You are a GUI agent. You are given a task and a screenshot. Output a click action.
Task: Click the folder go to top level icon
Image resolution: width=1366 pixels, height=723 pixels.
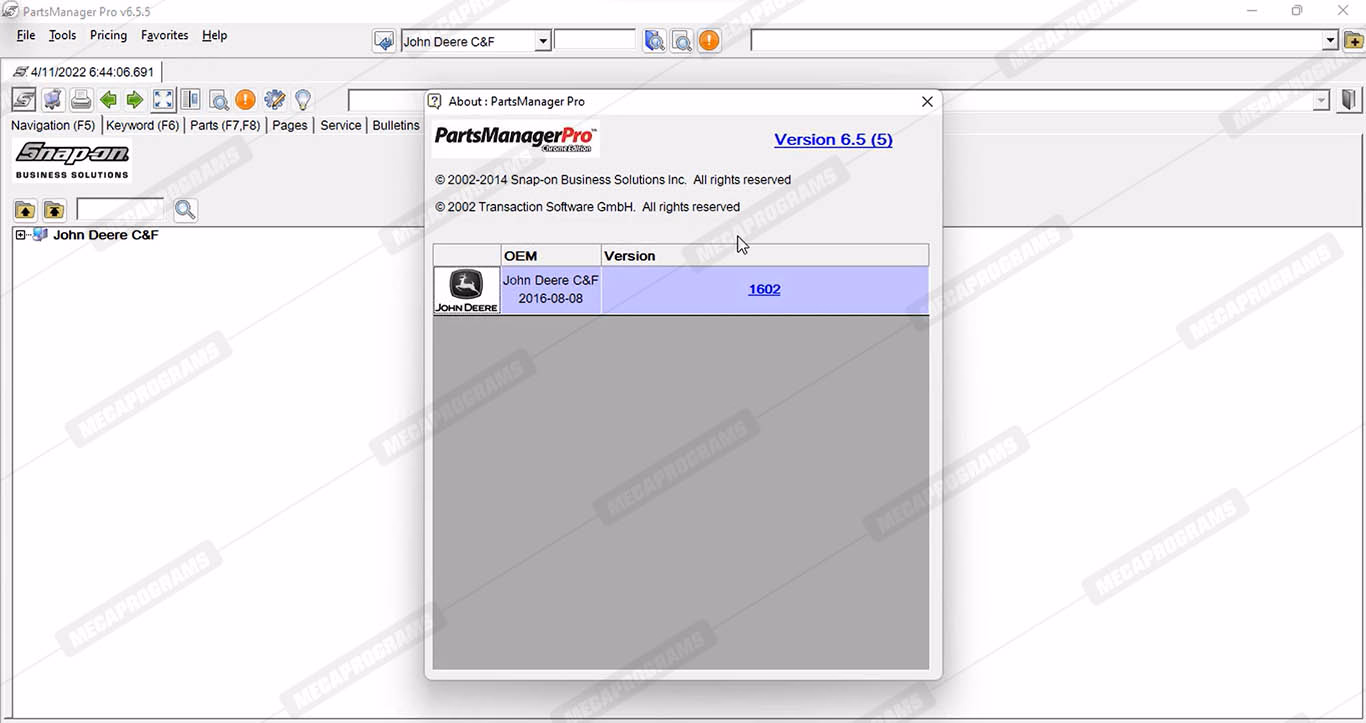click(54, 210)
